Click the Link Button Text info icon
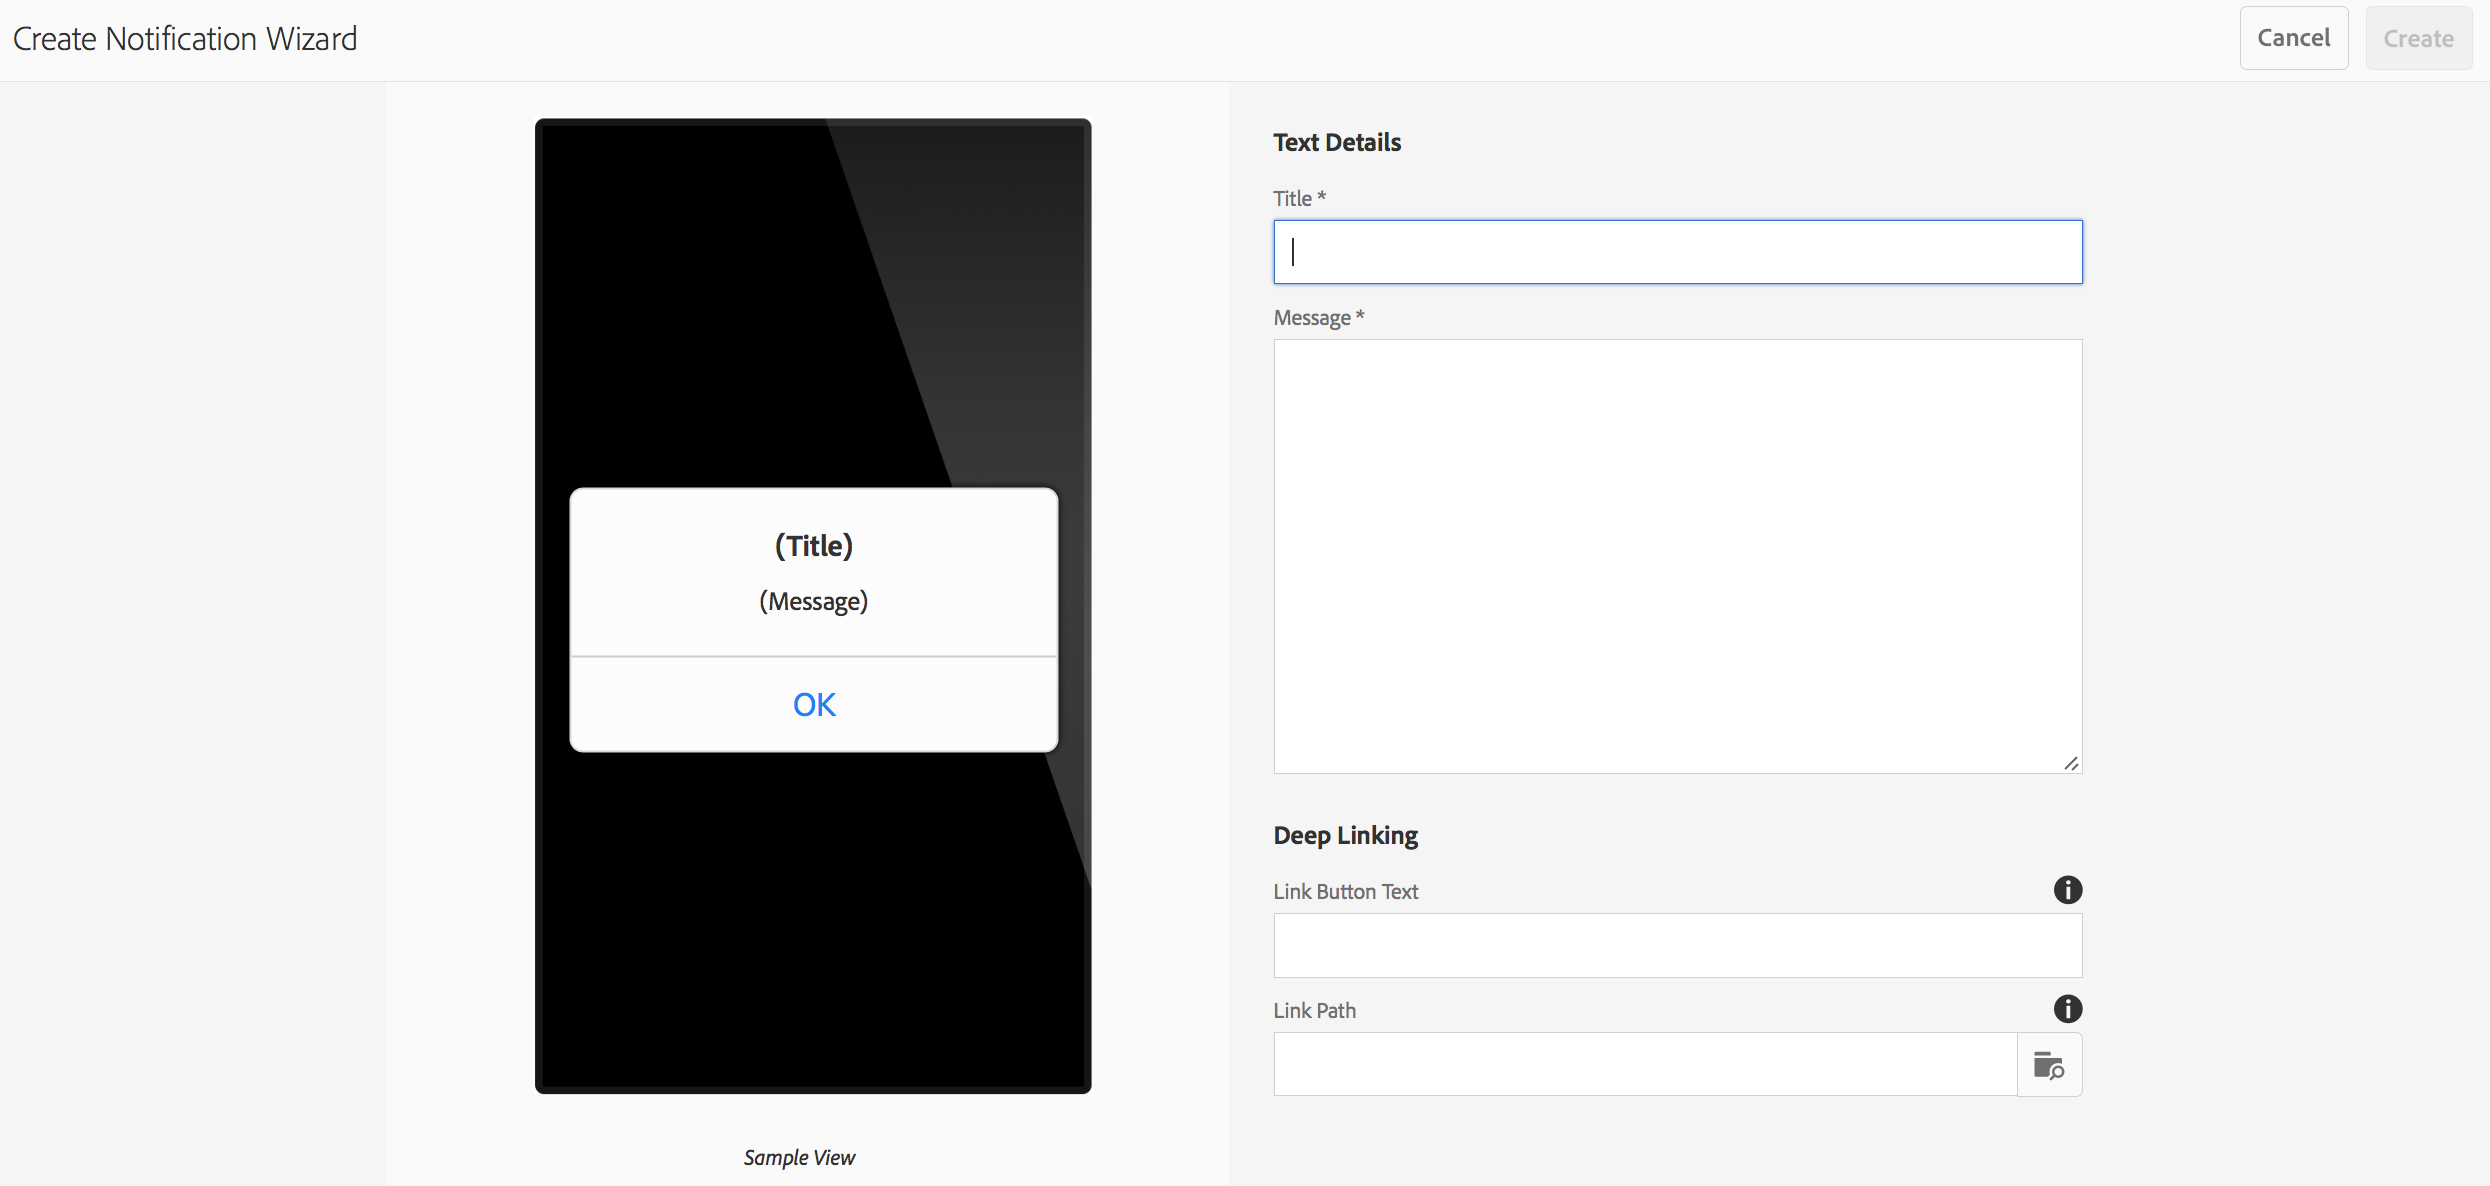This screenshot has height=1186, width=2490. point(2067,890)
